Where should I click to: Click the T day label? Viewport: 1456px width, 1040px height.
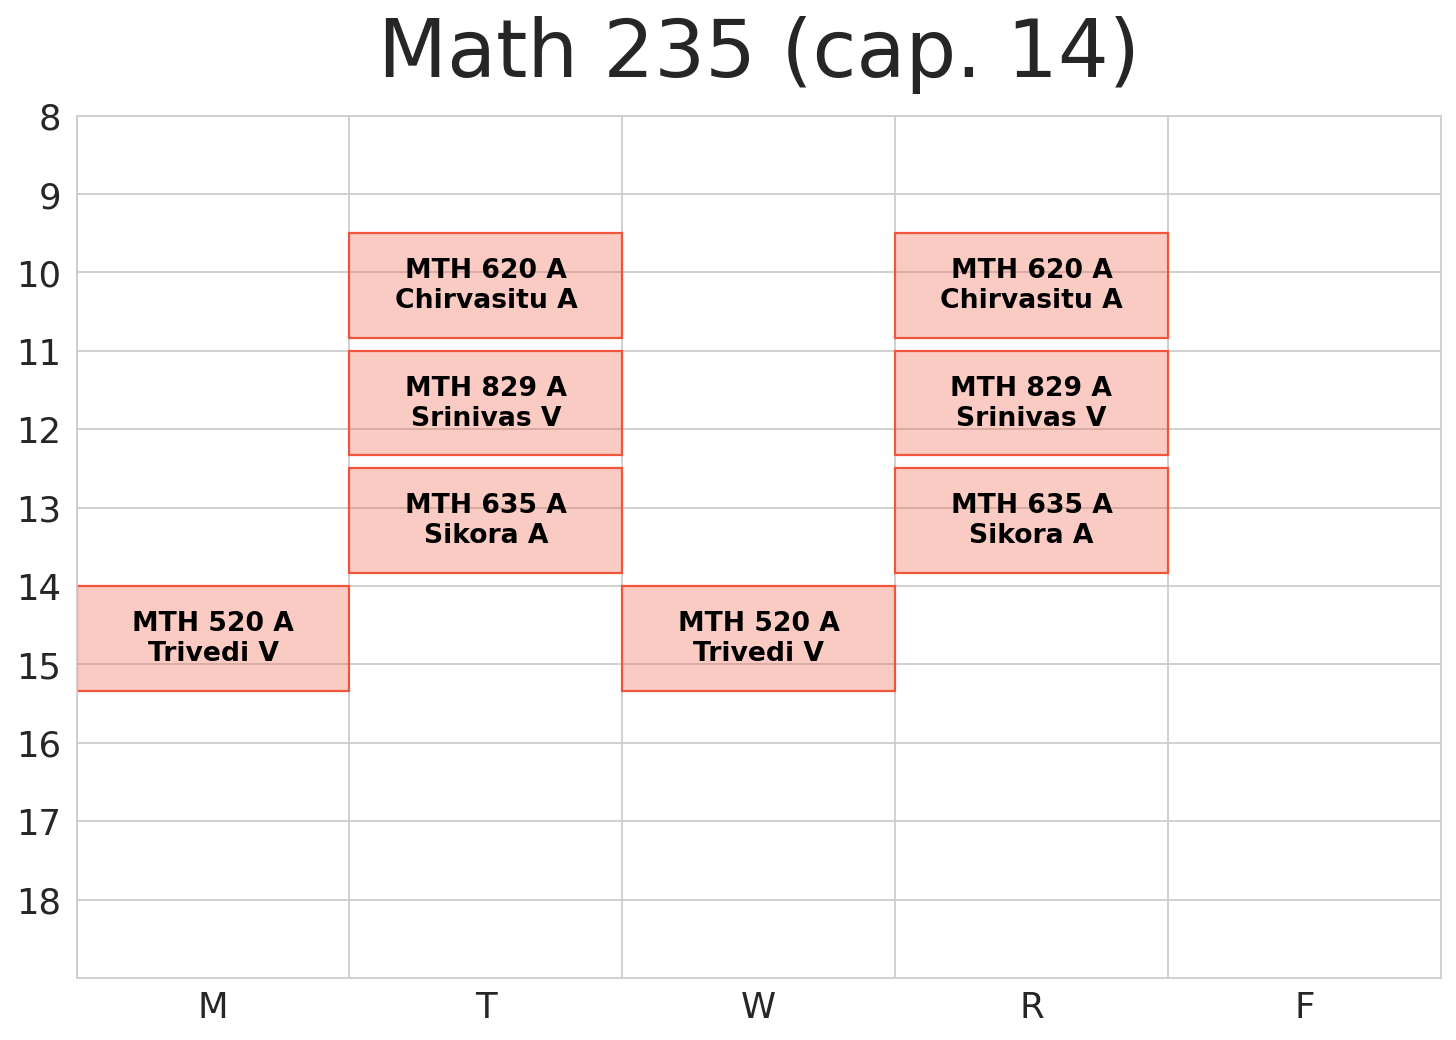click(486, 1006)
